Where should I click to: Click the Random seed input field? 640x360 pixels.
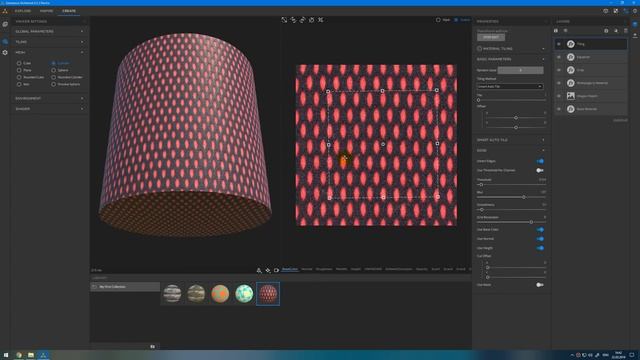click(520, 70)
